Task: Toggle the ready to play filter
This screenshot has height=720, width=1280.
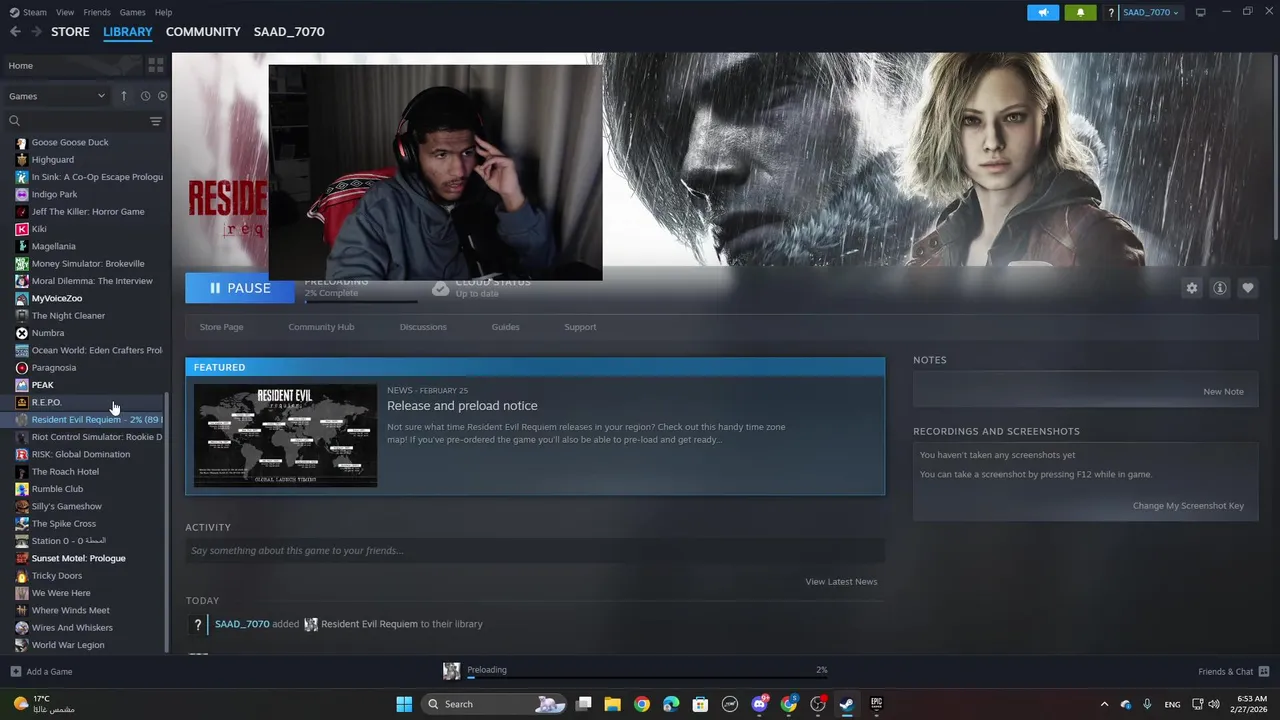Action: (x=163, y=96)
